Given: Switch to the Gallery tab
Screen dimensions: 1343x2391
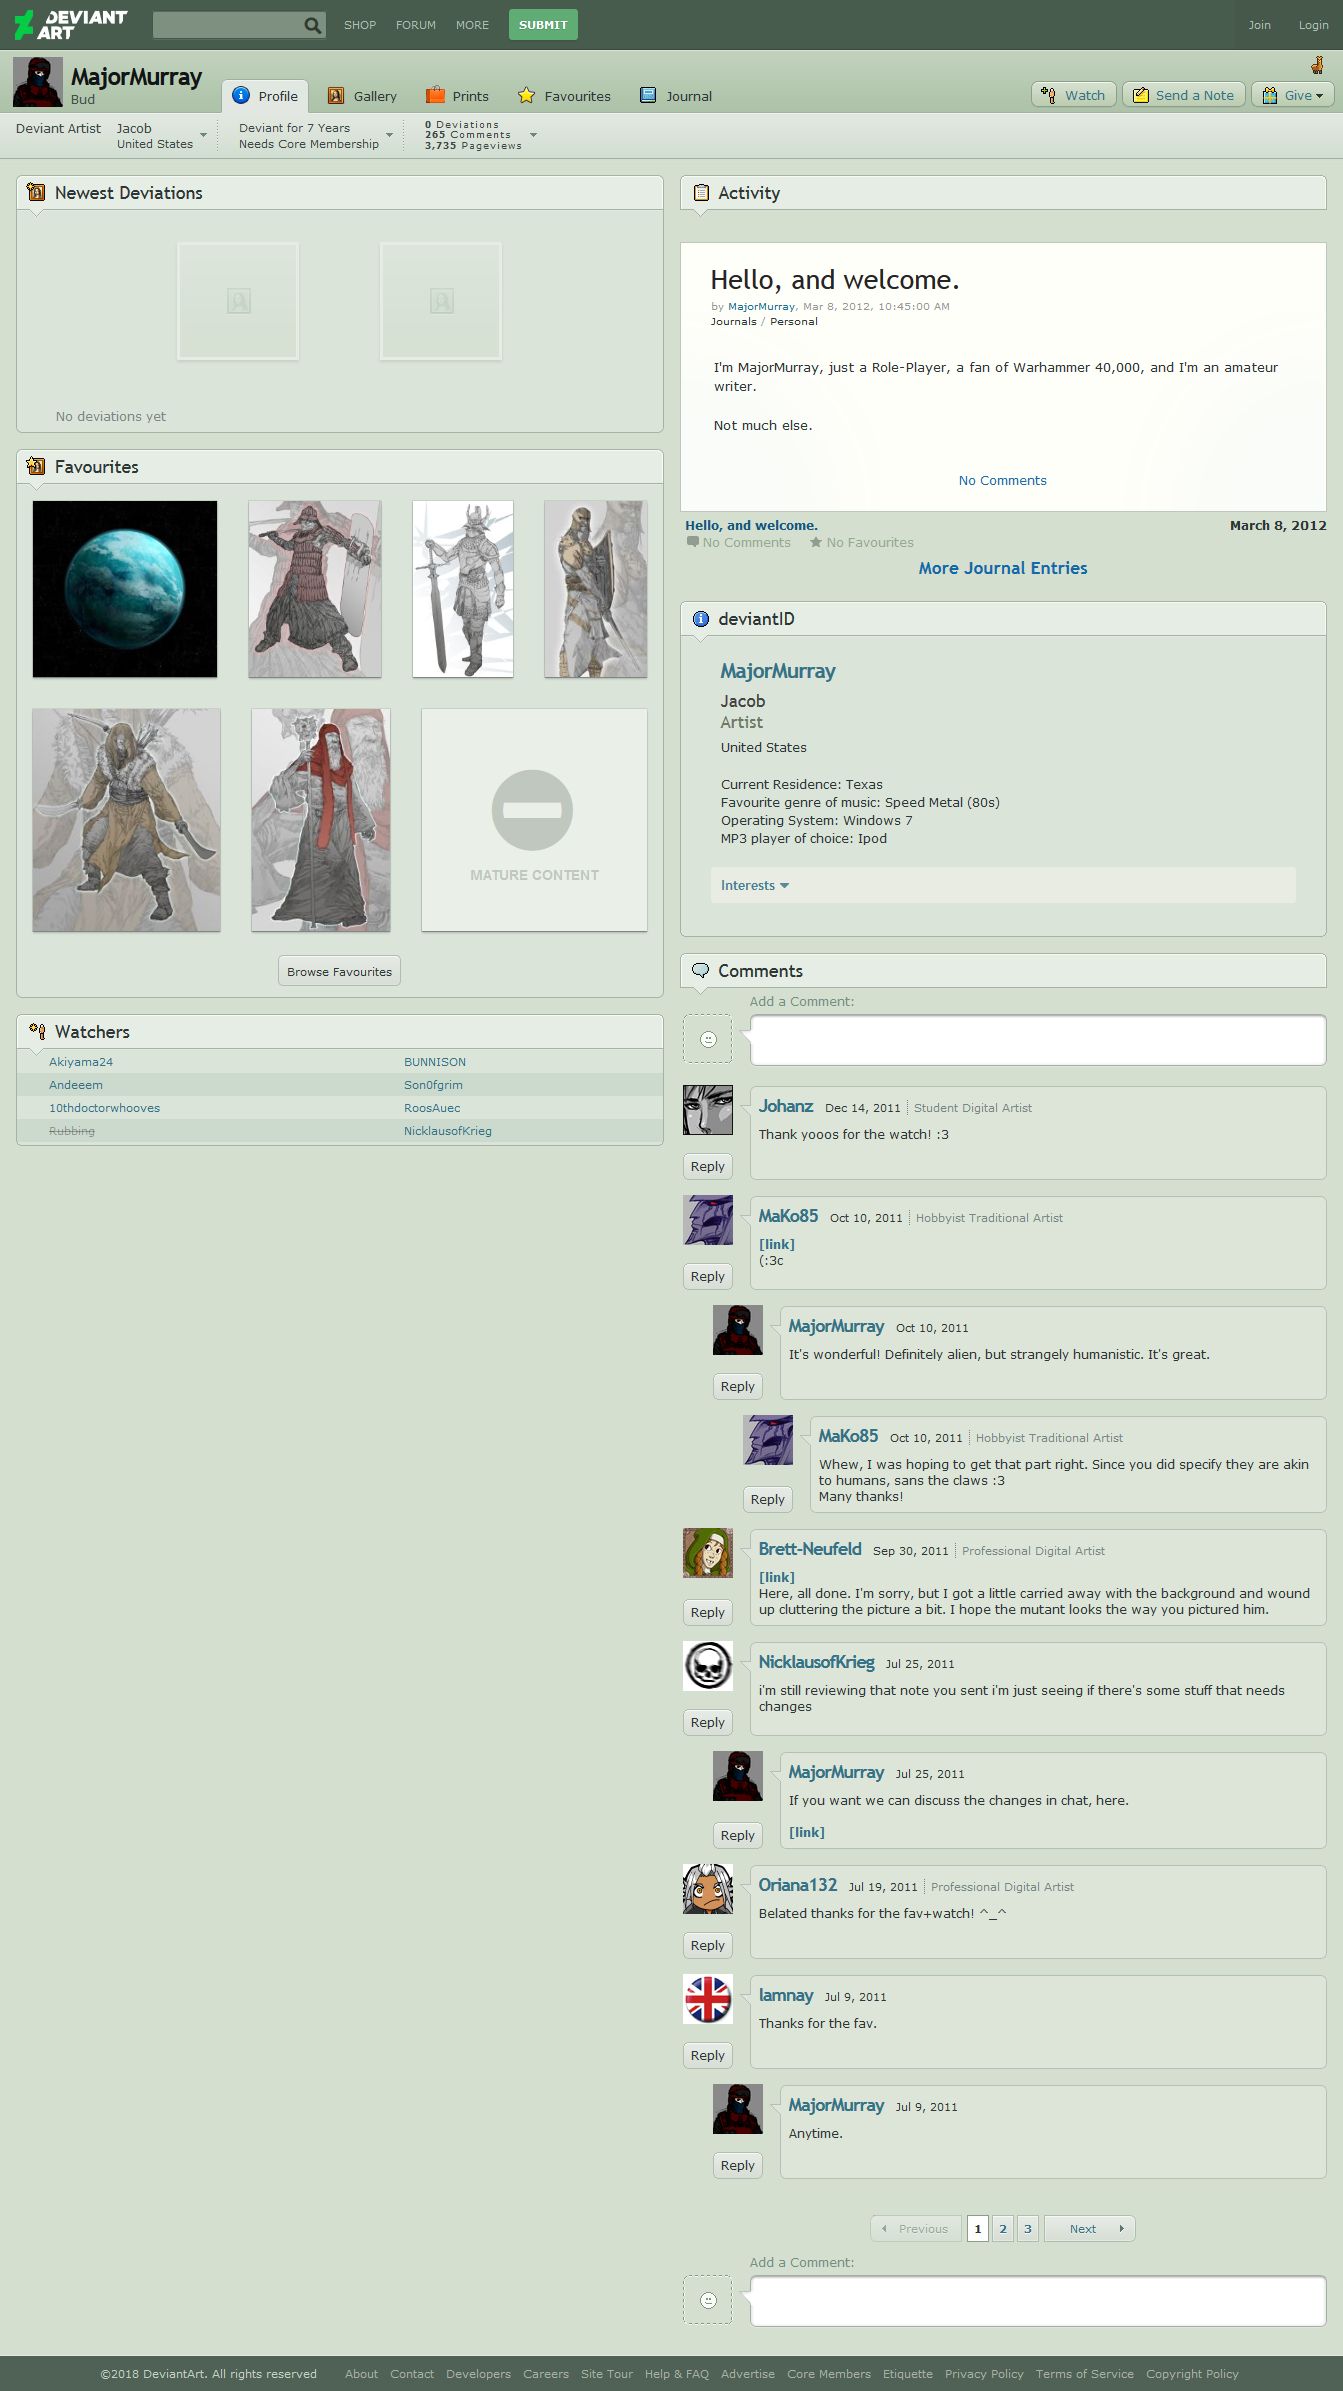Looking at the screenshot, I should tap(363, 96).
